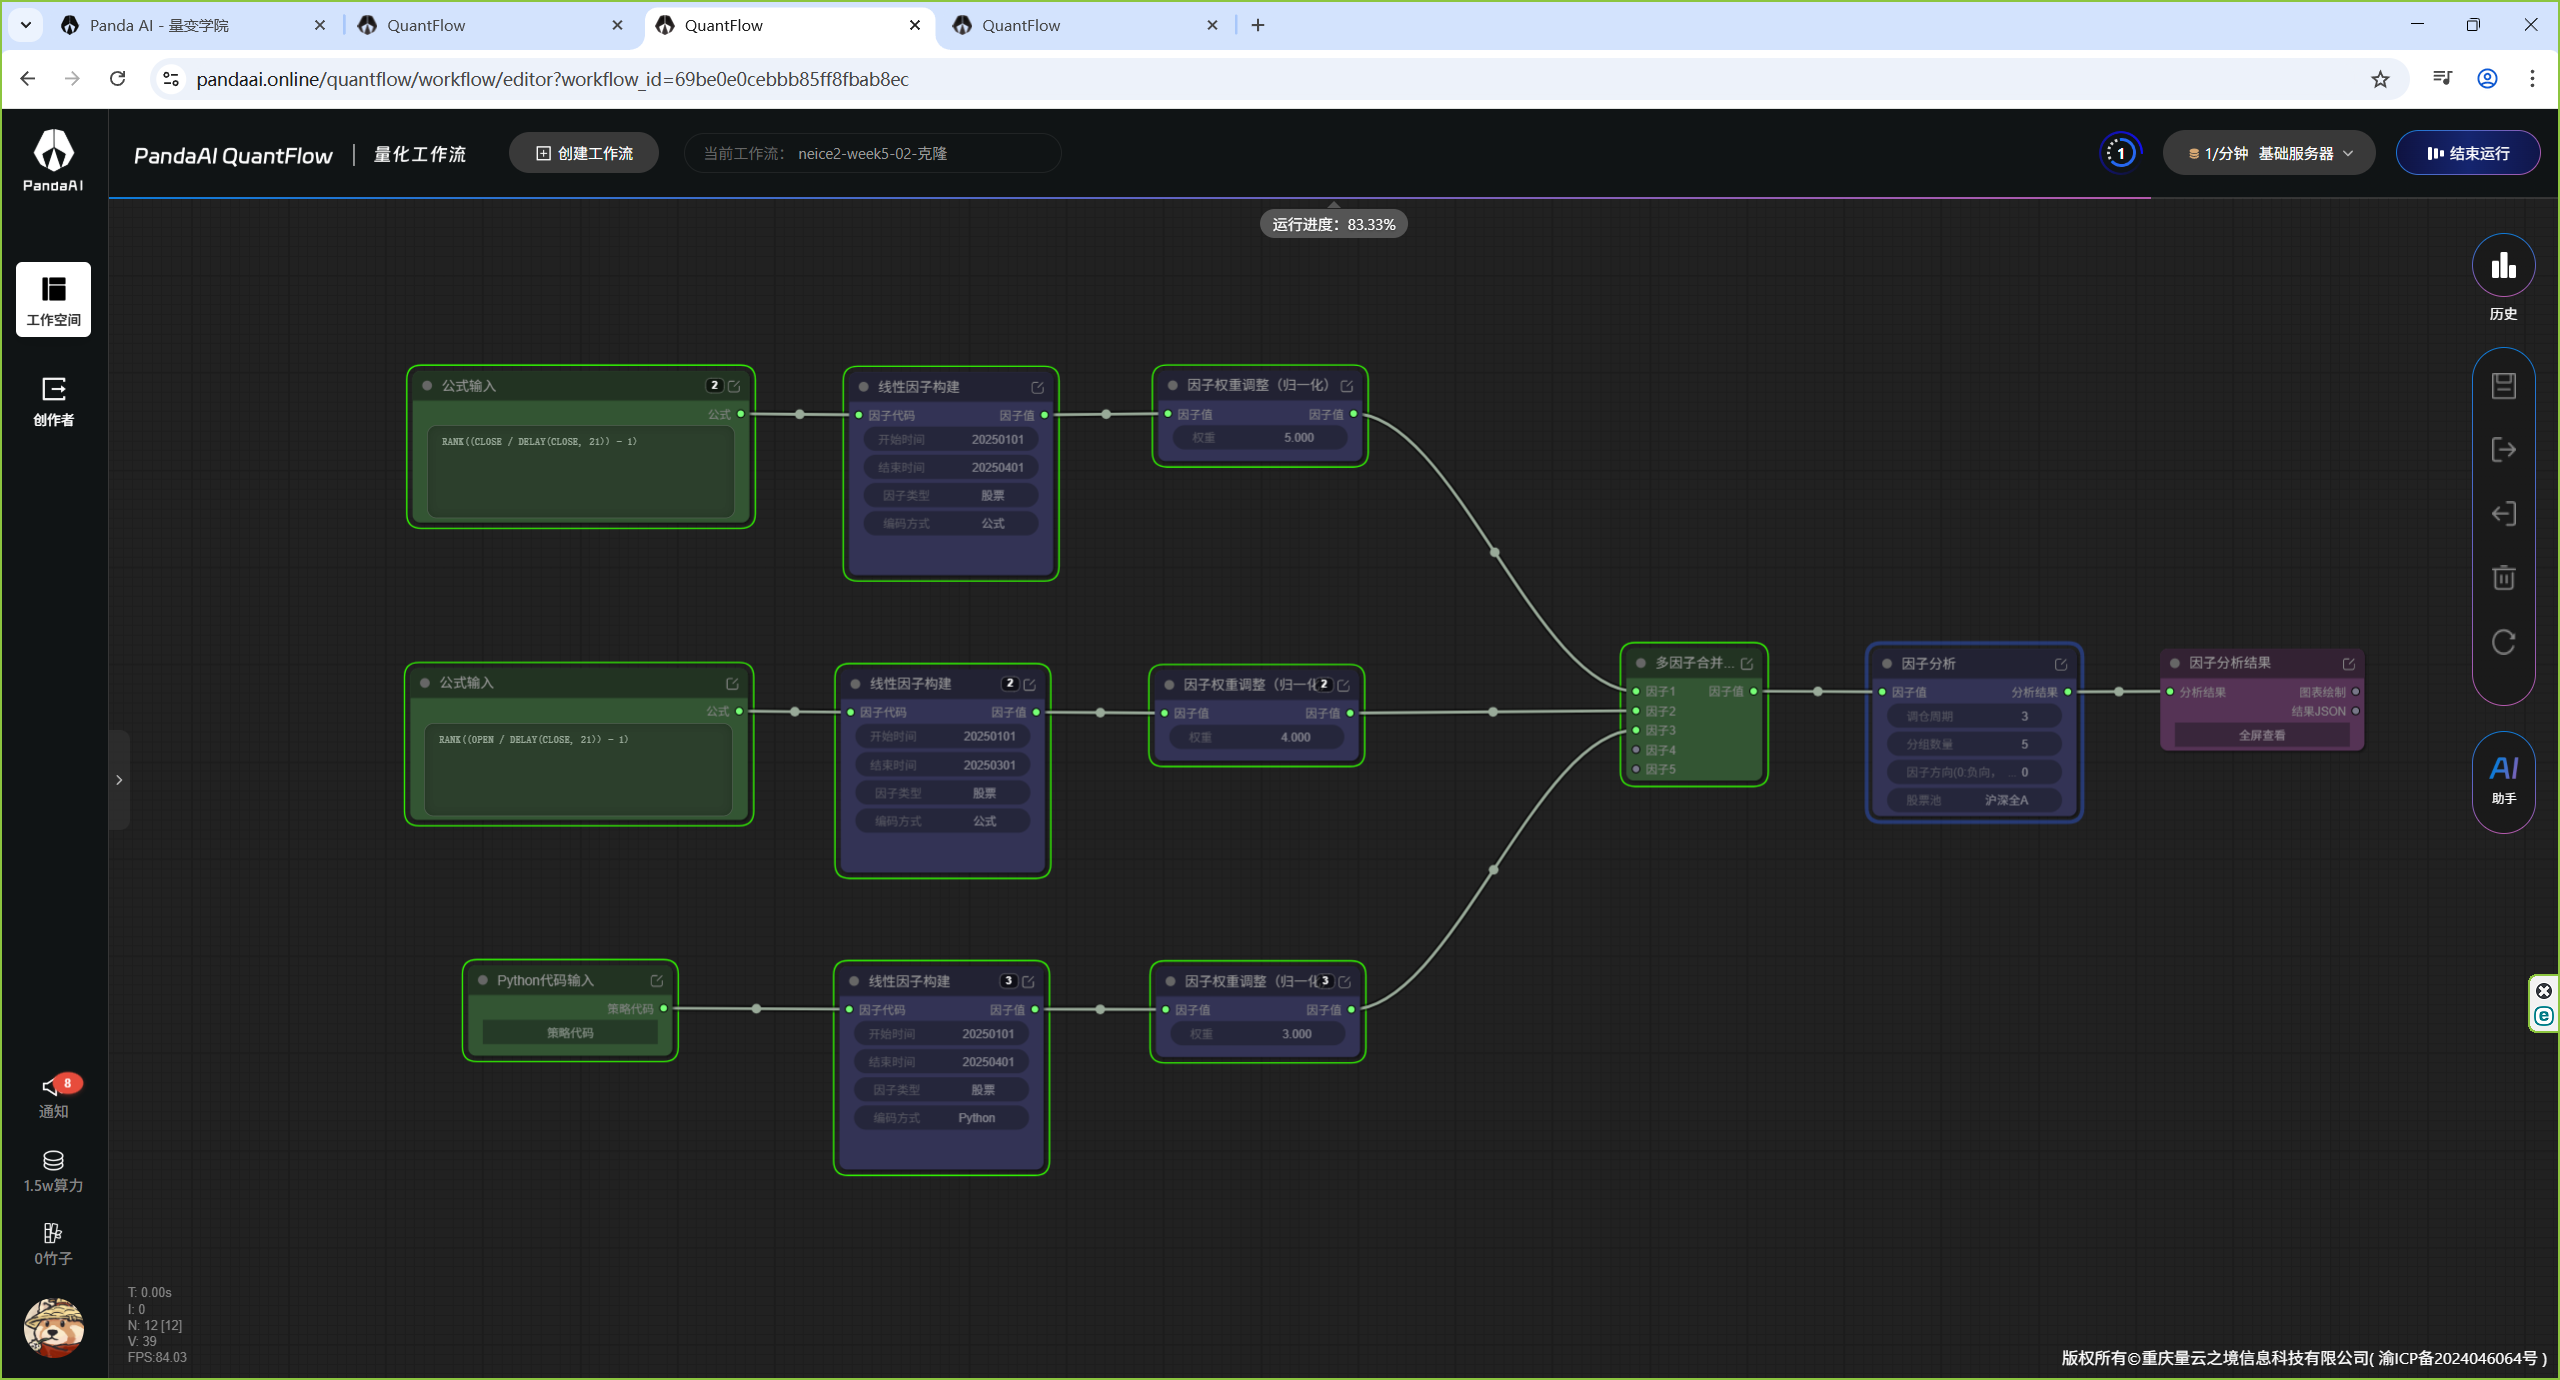Select the 创作者 sidebar item
This screenshot has width=2560, height=1380.
pos(53,402)
